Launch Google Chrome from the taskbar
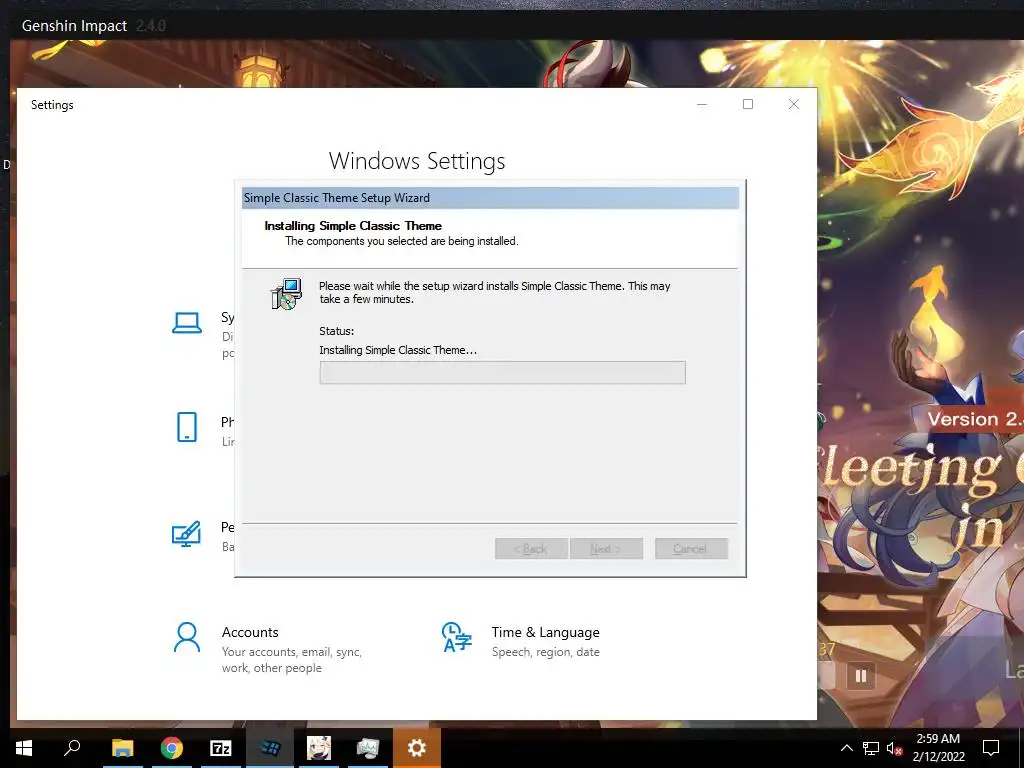The height and width of the screenshot is (768, 1024). point(172,748)
